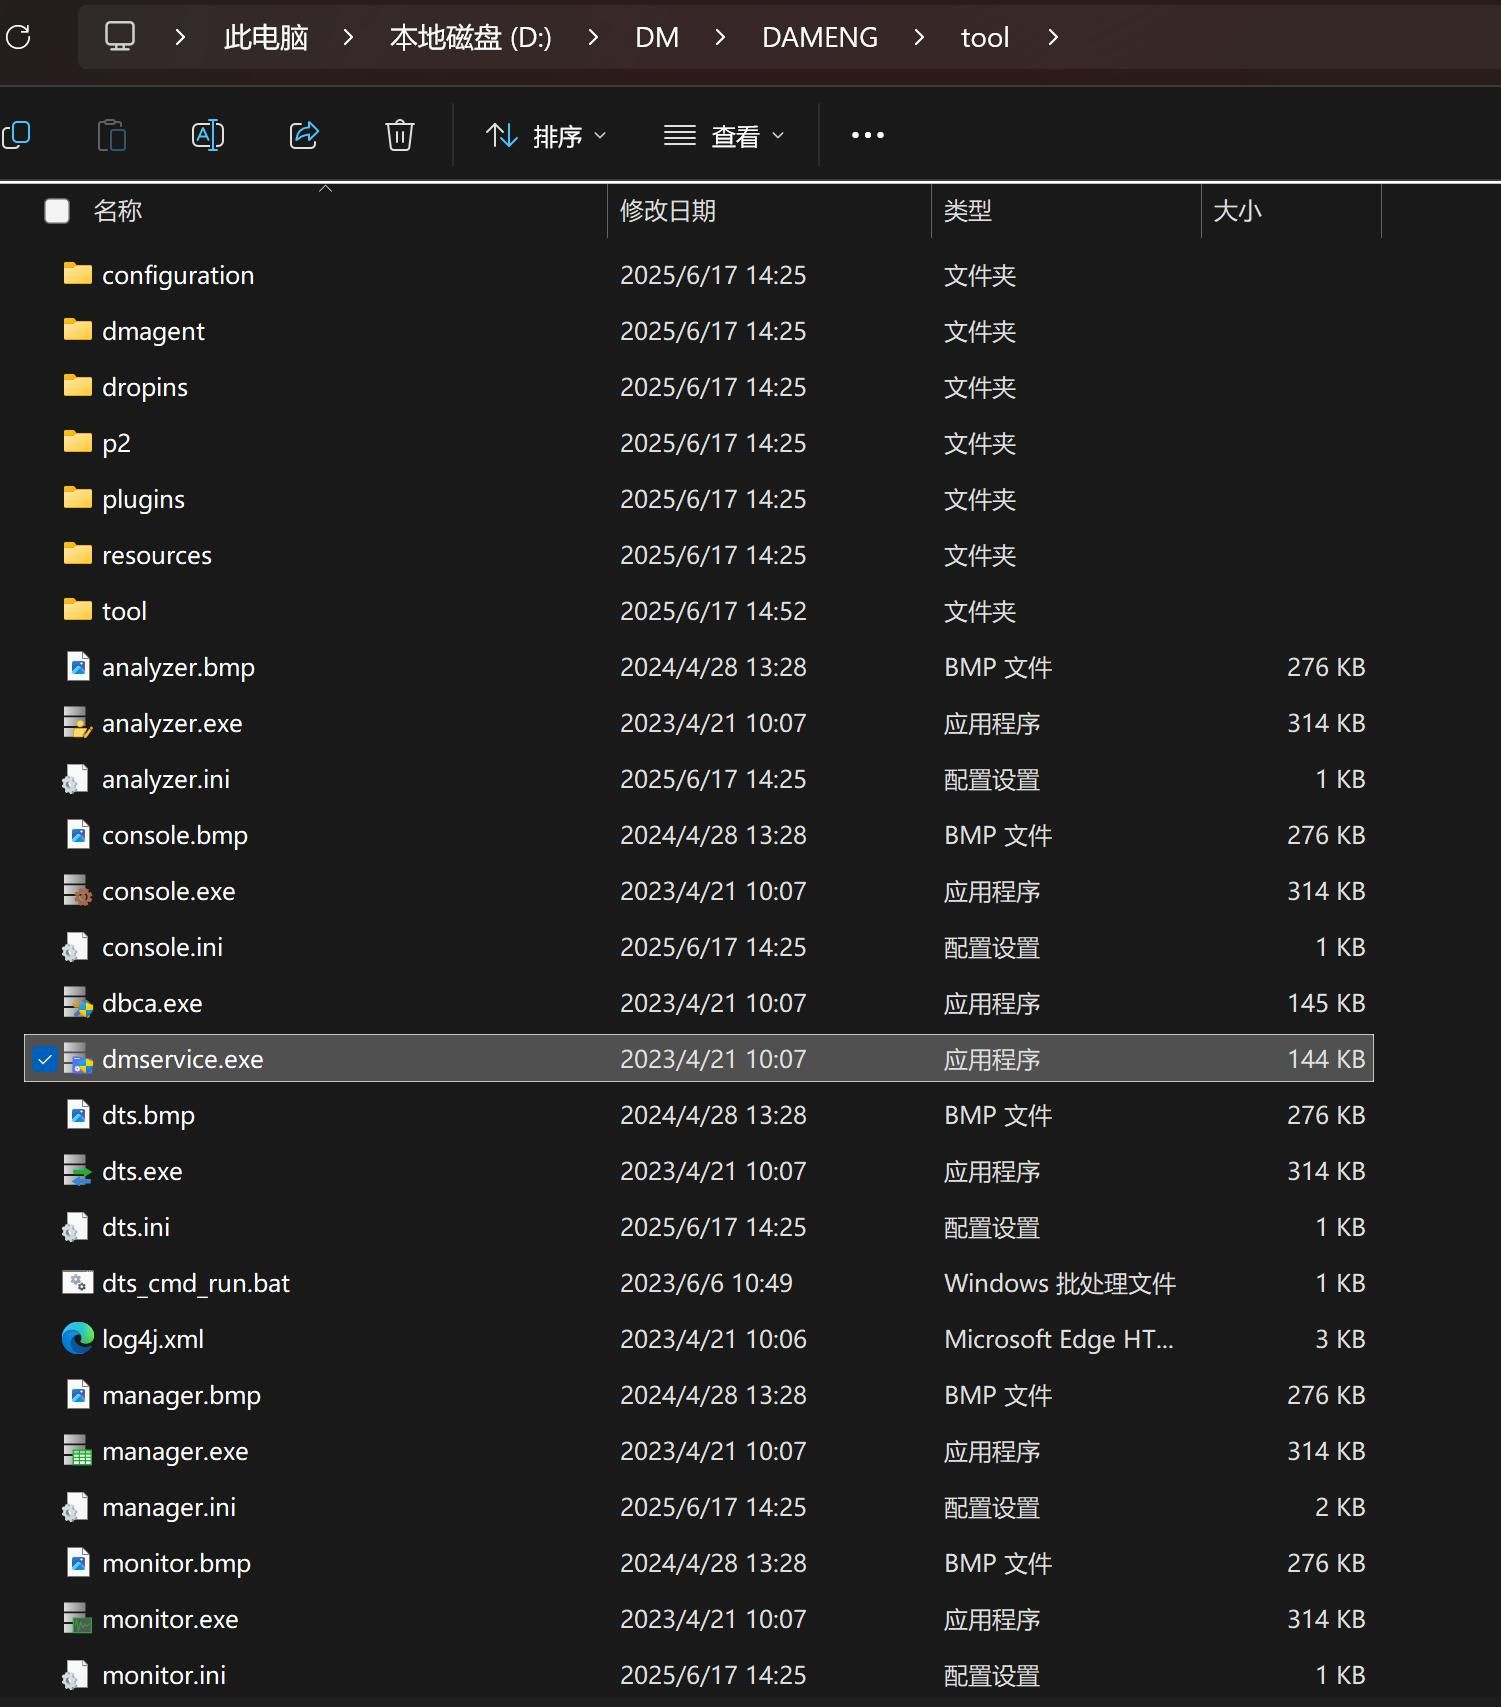Screen dimensions: 1501x1707
Task: Expand the chevron after DAMENG breadcrumb
Action: [919, 37]
